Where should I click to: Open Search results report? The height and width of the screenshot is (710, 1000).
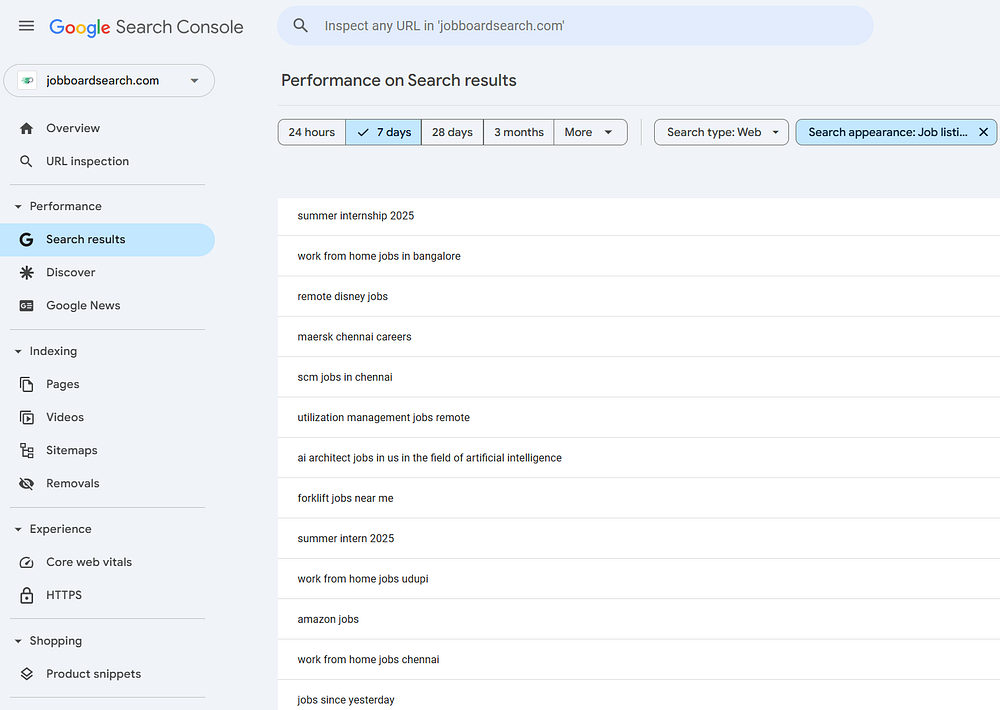coord(107,239)
